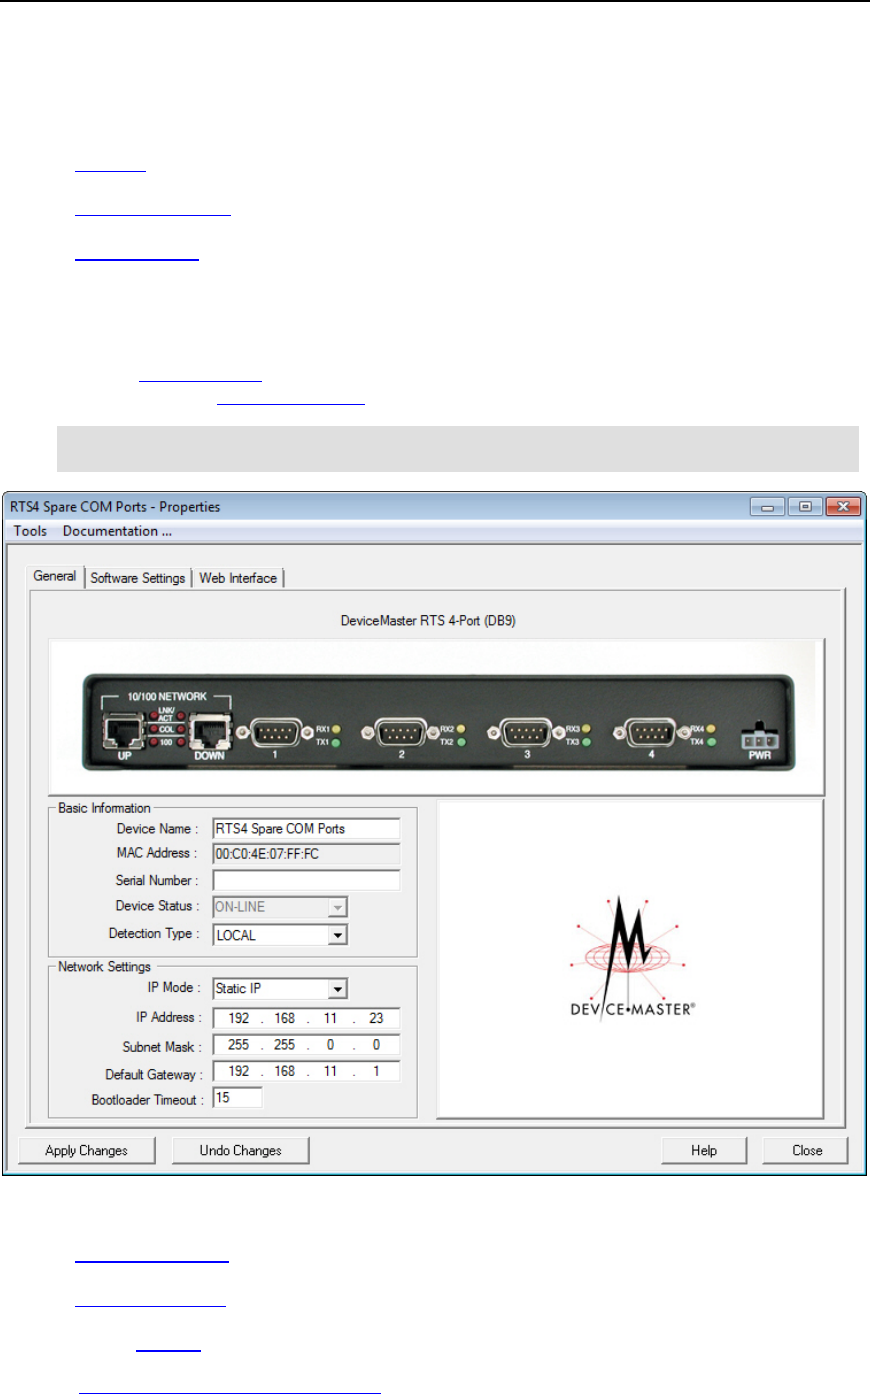The image size is (870, 1394).
Task: Maximize the Properties window
Action: pyautogui.click(x=804, y=507)
